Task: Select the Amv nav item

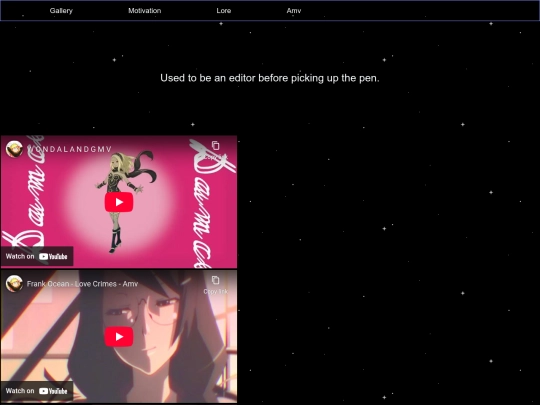Action: [x=294, y=11]
